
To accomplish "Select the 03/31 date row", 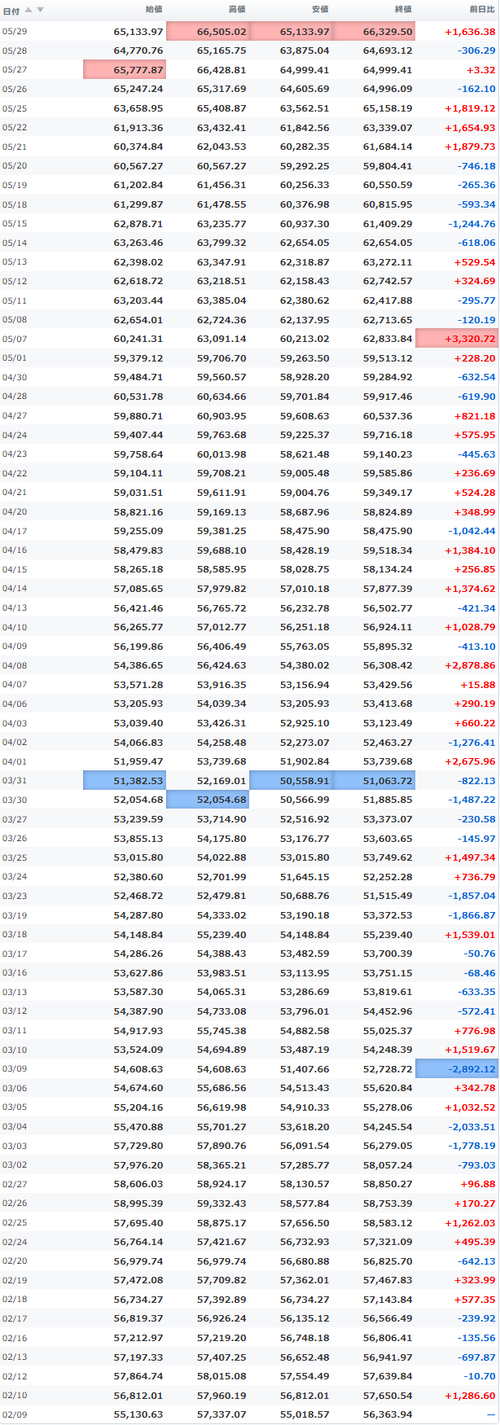I will [x=250, y=780].
